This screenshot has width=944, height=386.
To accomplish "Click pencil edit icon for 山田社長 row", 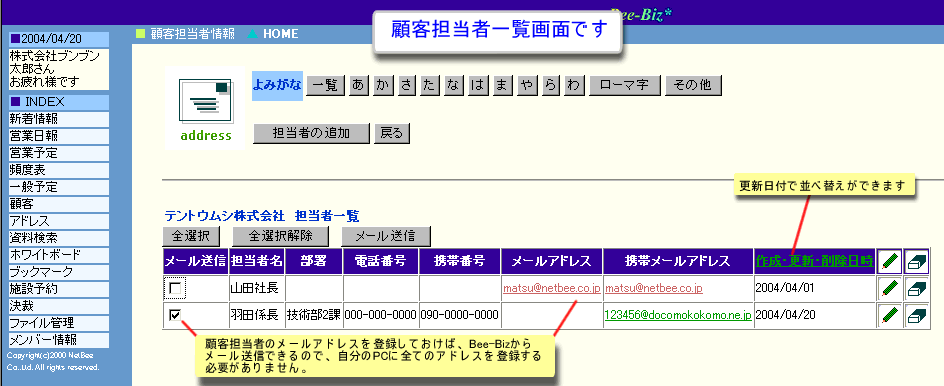I will pyautogui.click(x=889, y=289).
